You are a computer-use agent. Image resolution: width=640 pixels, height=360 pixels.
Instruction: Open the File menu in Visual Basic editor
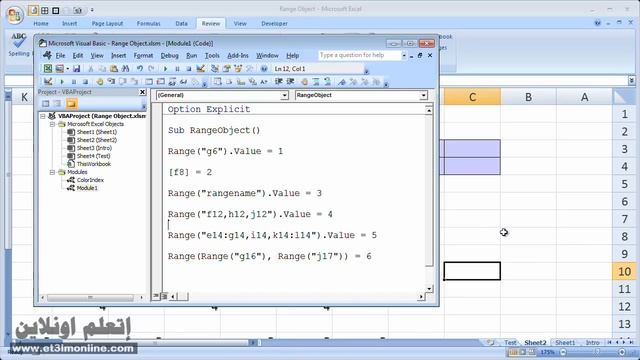pyautogui.click(x=60, y=56)
